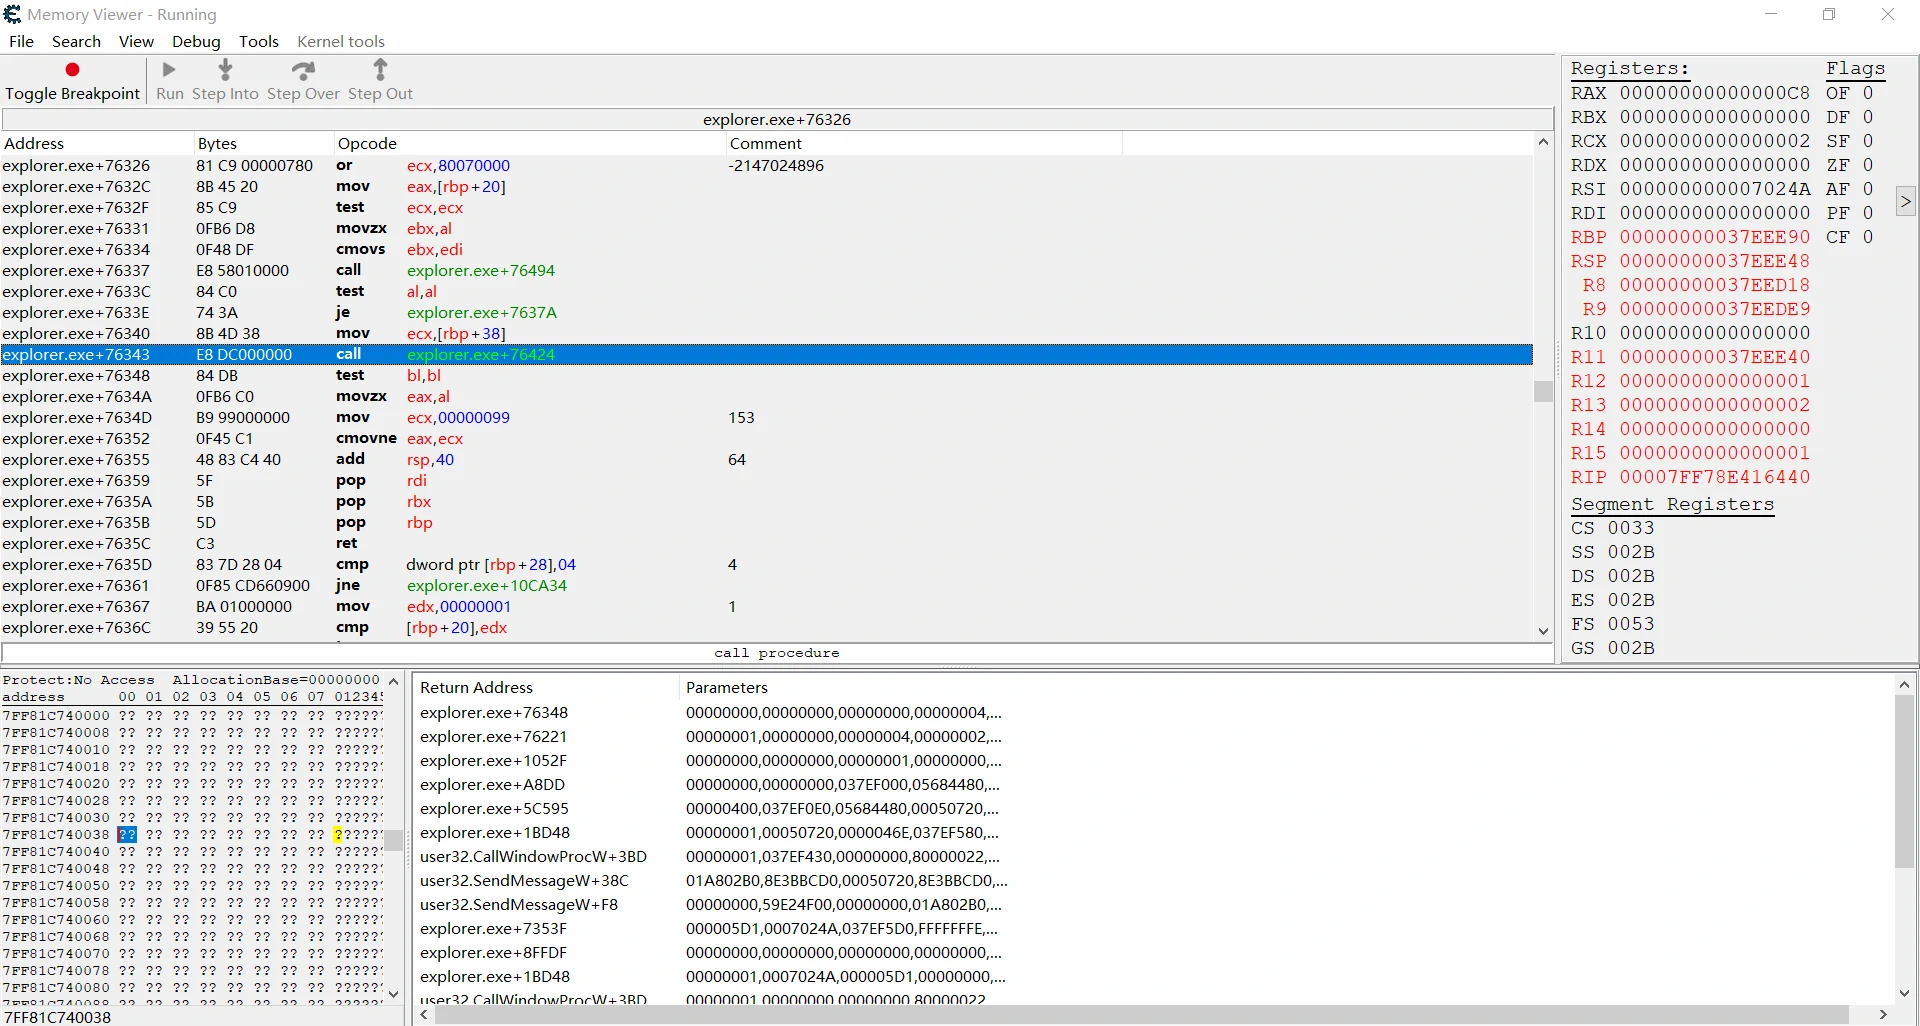Open the Debug menu
This screenshot has width=1920, height=1026.
pyautogui.click(x=196, y=41)
